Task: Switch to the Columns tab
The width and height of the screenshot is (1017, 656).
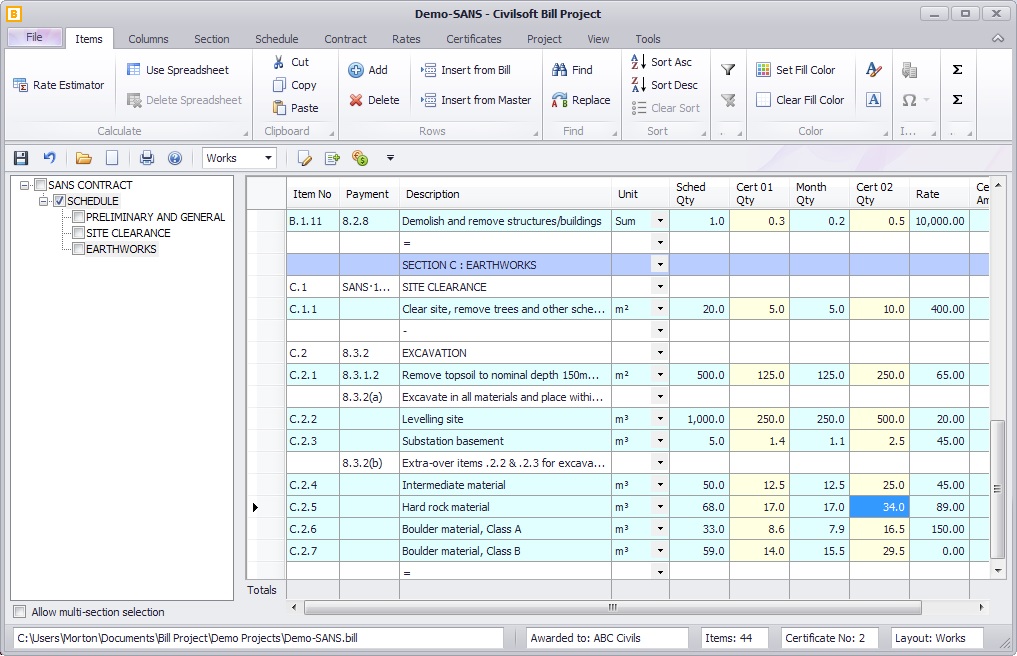Action: click(148, 39)
